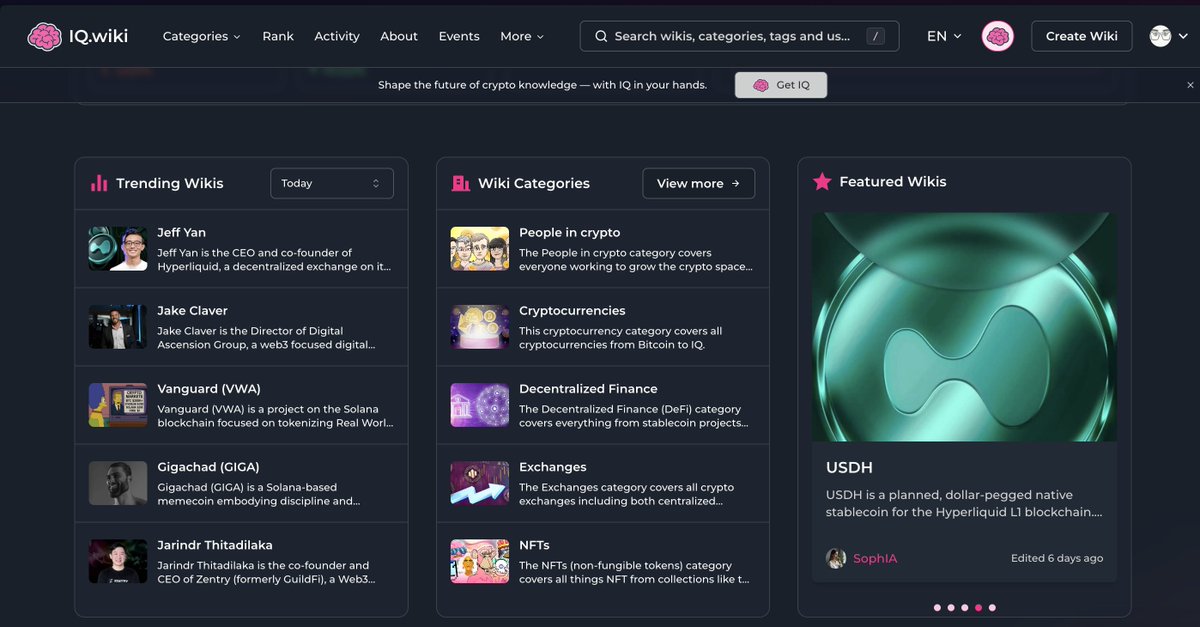The width and height of the screenshot is (1200, 627).
Task: Expand the More menu
Action: [522, 36]
